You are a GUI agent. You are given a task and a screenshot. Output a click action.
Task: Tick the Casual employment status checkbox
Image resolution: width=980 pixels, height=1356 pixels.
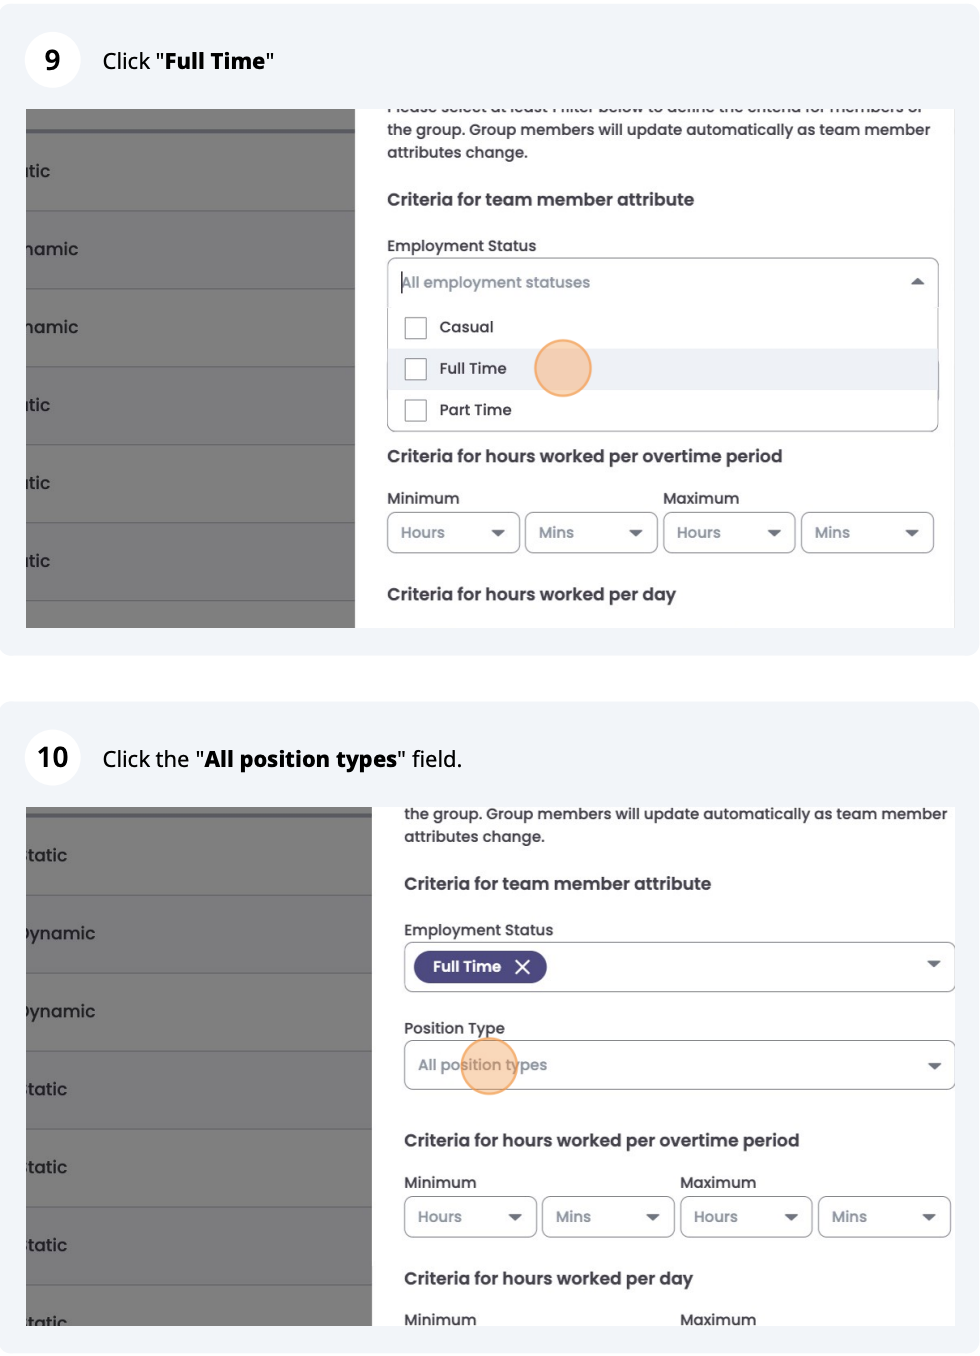pyautogui.click(x=416, y=328)
